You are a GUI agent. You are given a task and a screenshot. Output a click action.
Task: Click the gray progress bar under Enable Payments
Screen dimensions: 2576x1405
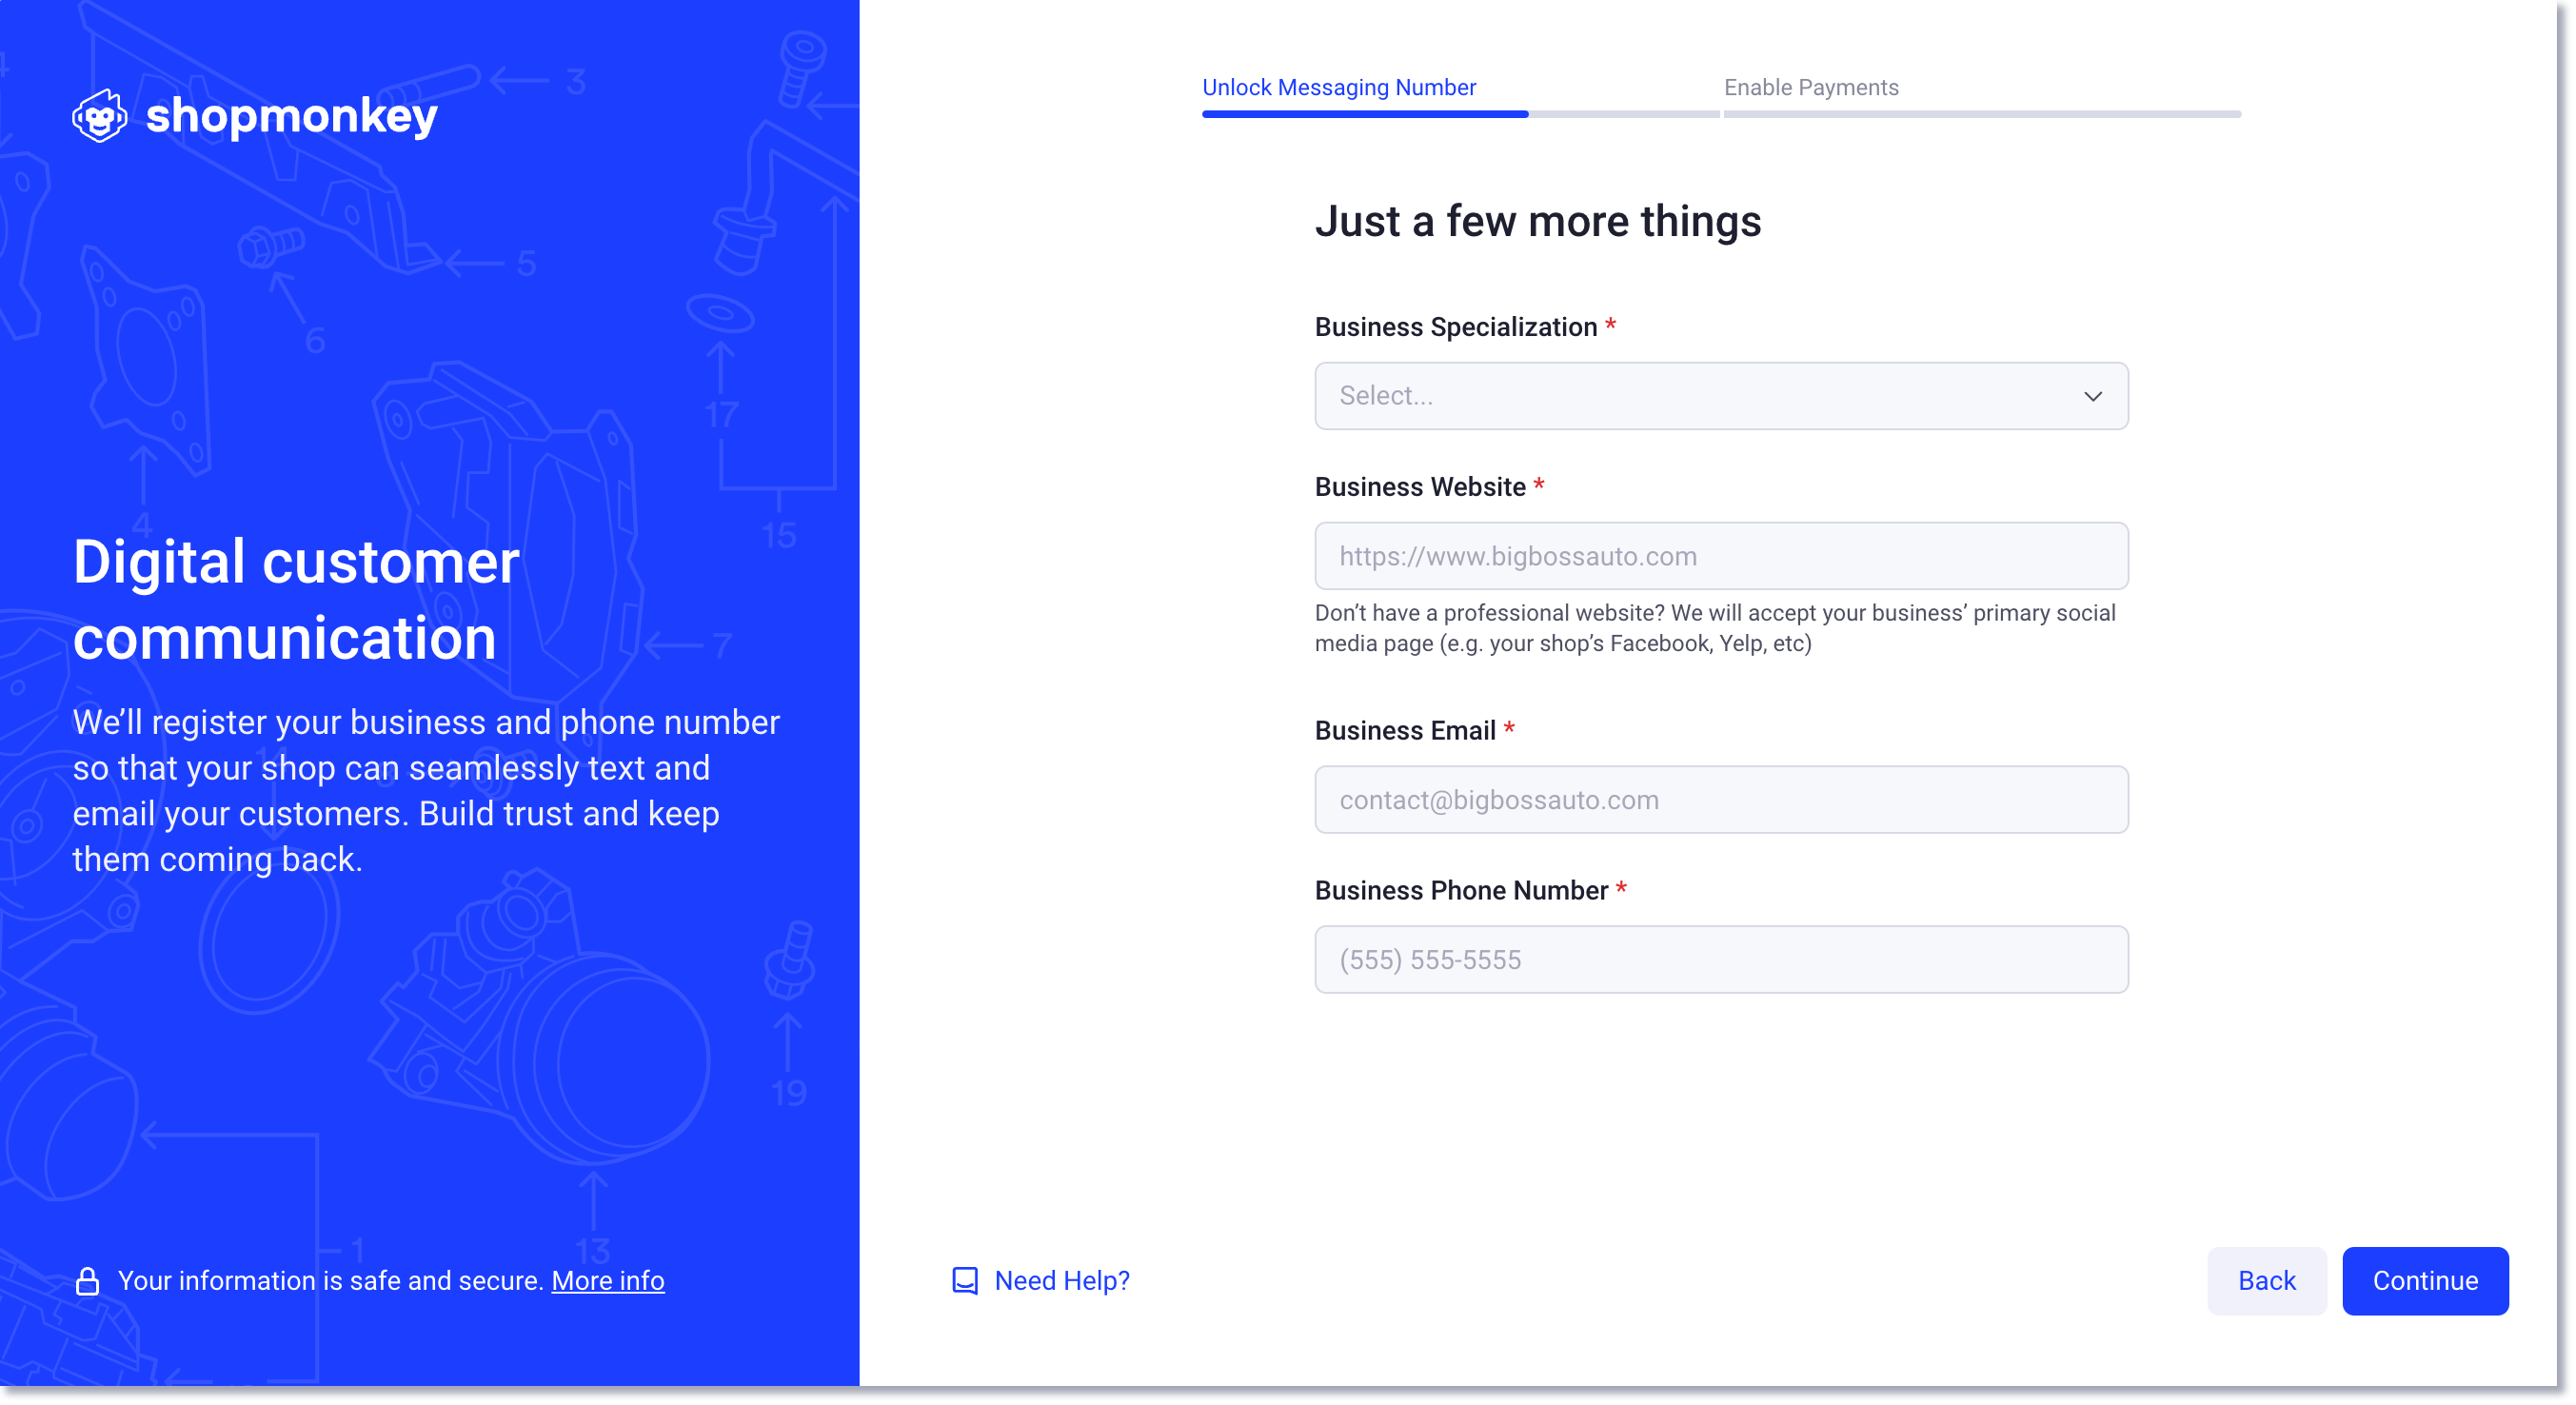tap(1982, 114)
